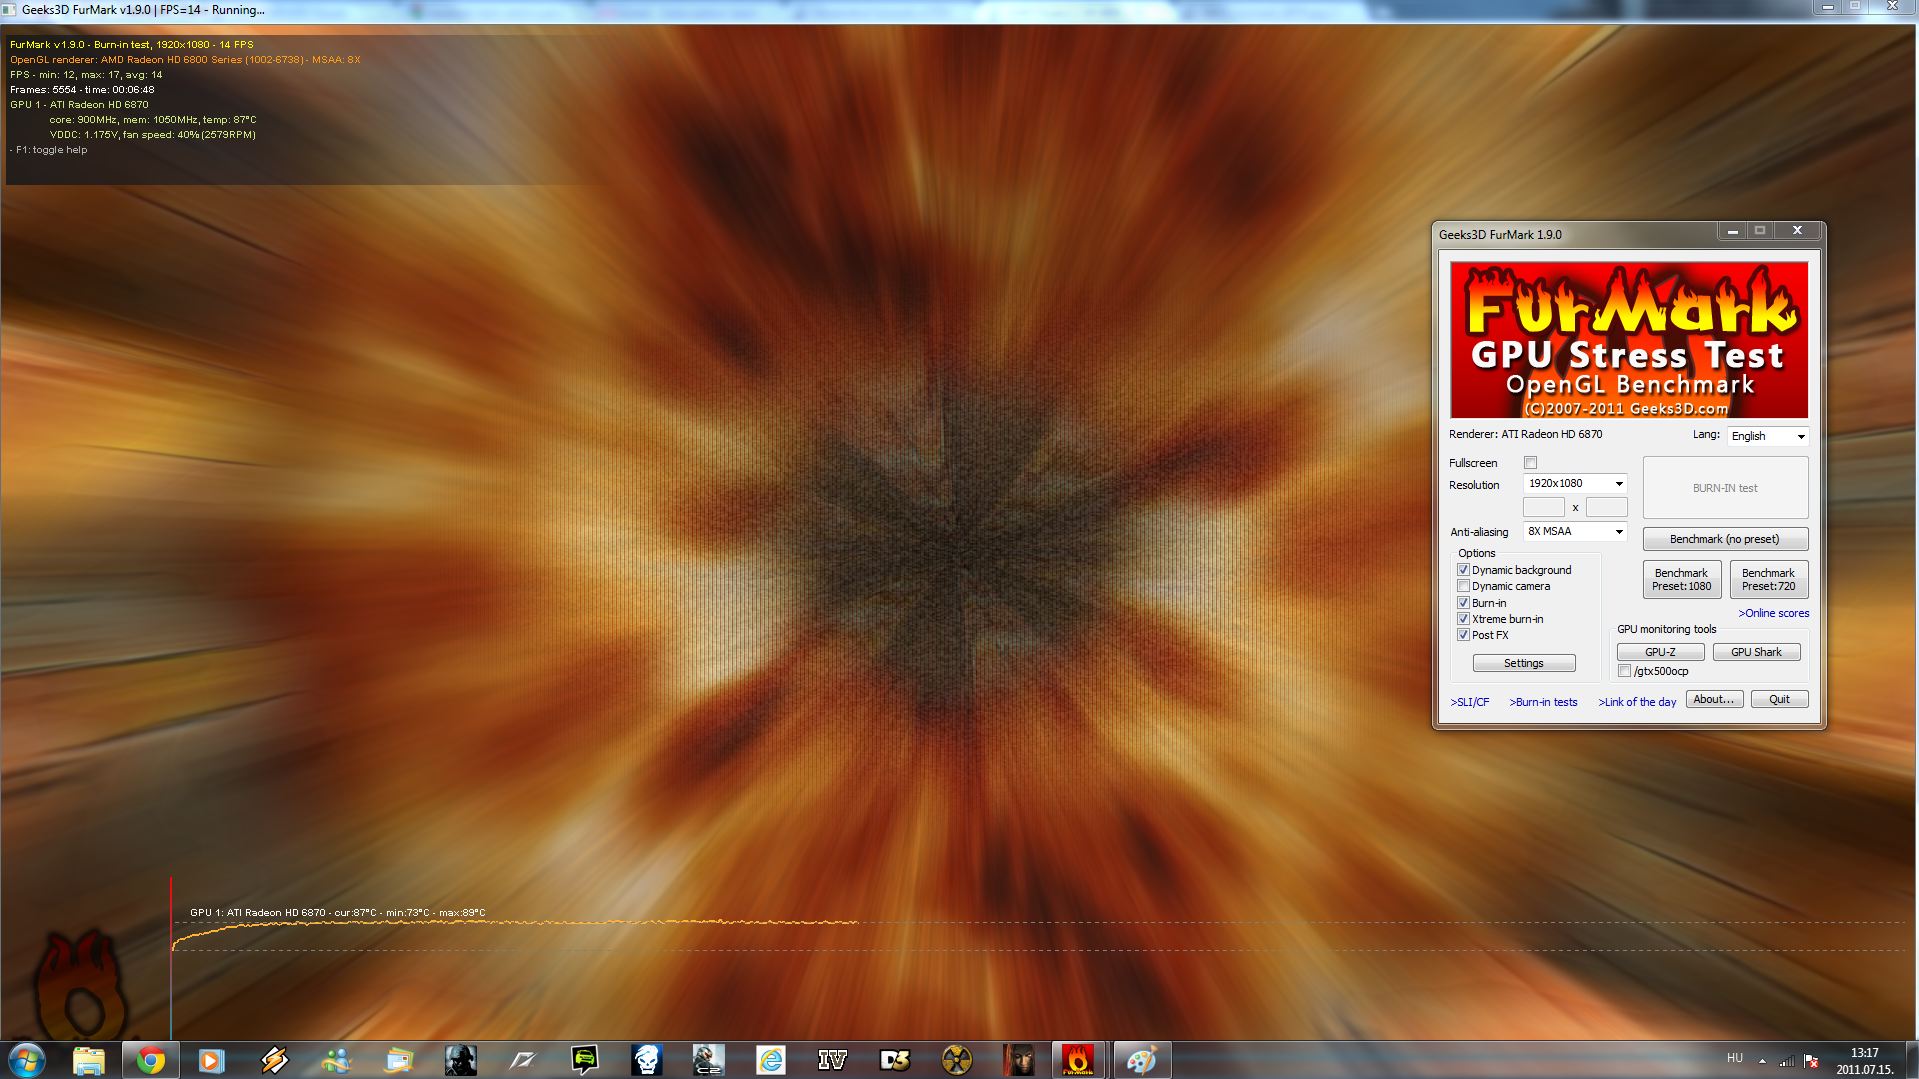This screenshot has width=1919, height=1079.
Task: Uncheck Xtreme burn-in option
Action: coord(1463,619)
